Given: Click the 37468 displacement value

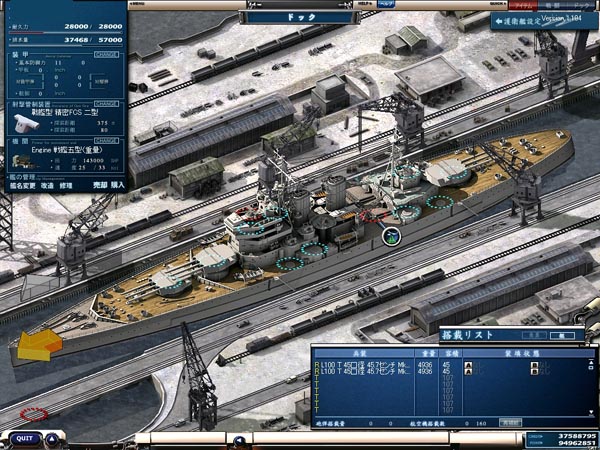Looking at the screenshot, I should click(x=76, y=40).
